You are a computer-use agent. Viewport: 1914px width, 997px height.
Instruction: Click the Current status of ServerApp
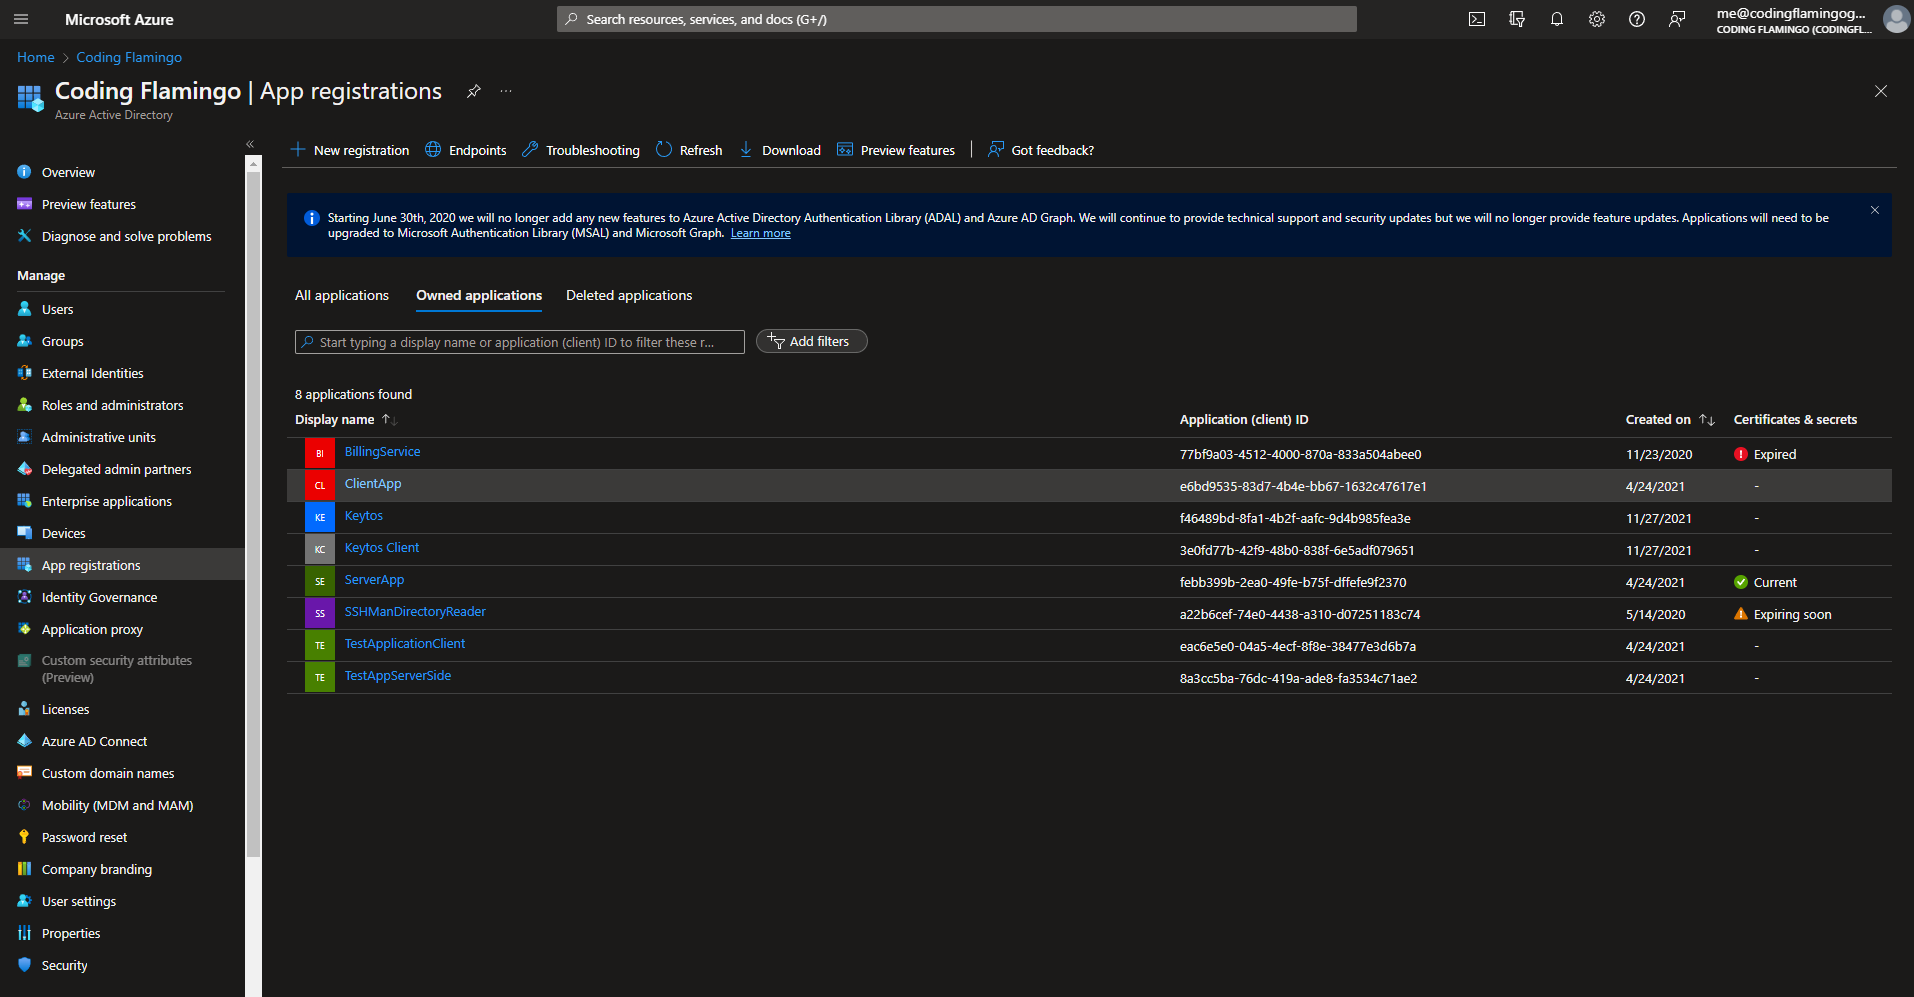(1765, 582)
